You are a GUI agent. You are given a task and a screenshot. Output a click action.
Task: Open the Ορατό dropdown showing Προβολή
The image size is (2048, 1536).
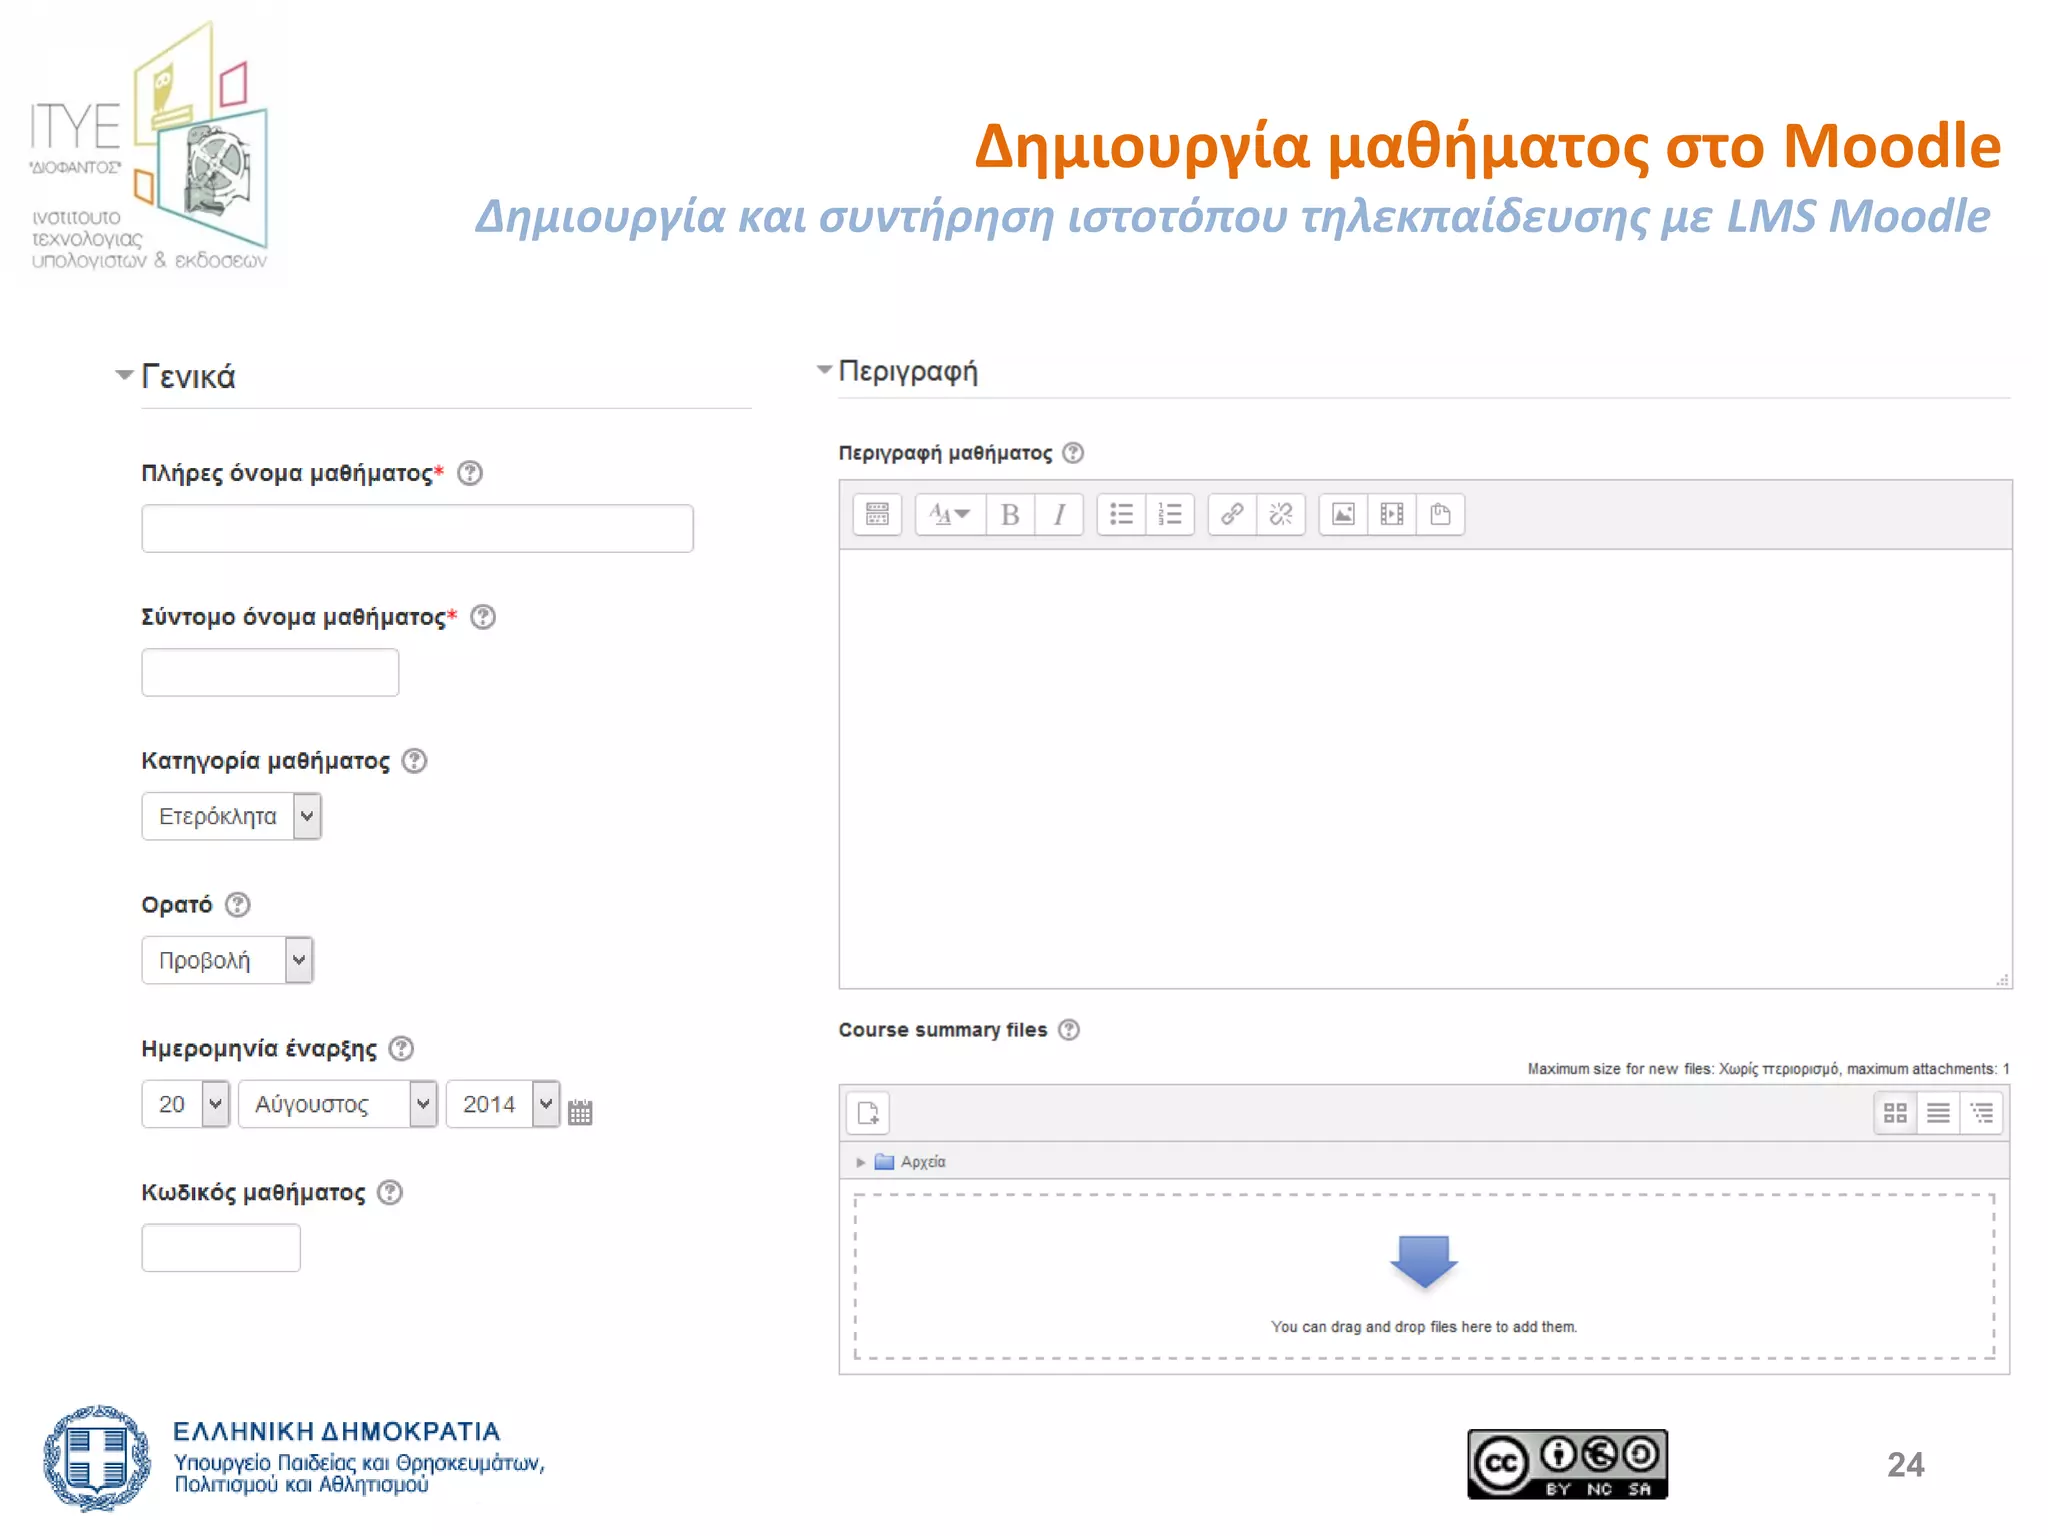[x=227, y=960]
